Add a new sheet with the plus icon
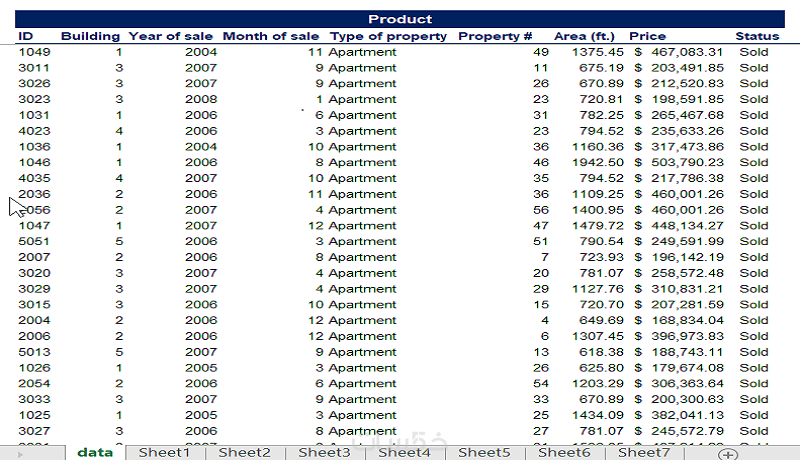 pos(728,454)
